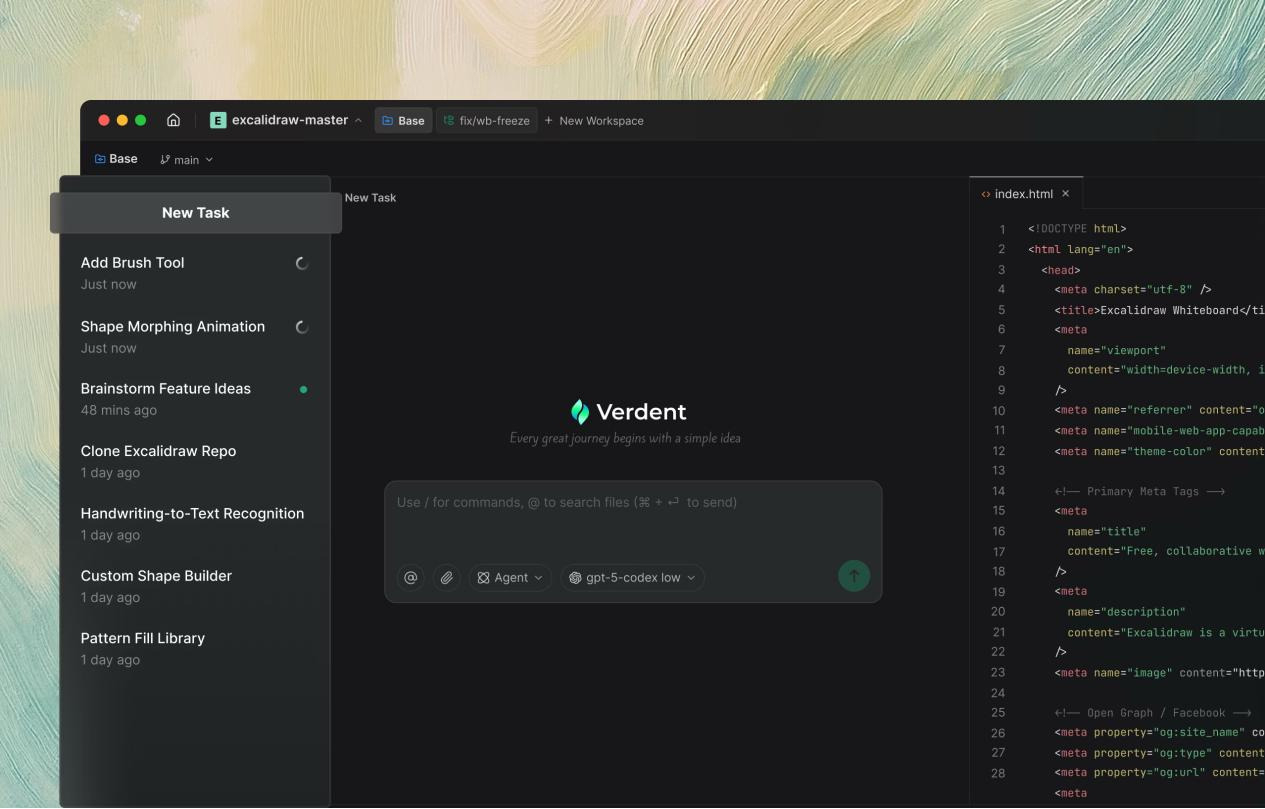Click the folder icon on the Base tab
This screenshot has width=1265, height=809.
389,120
